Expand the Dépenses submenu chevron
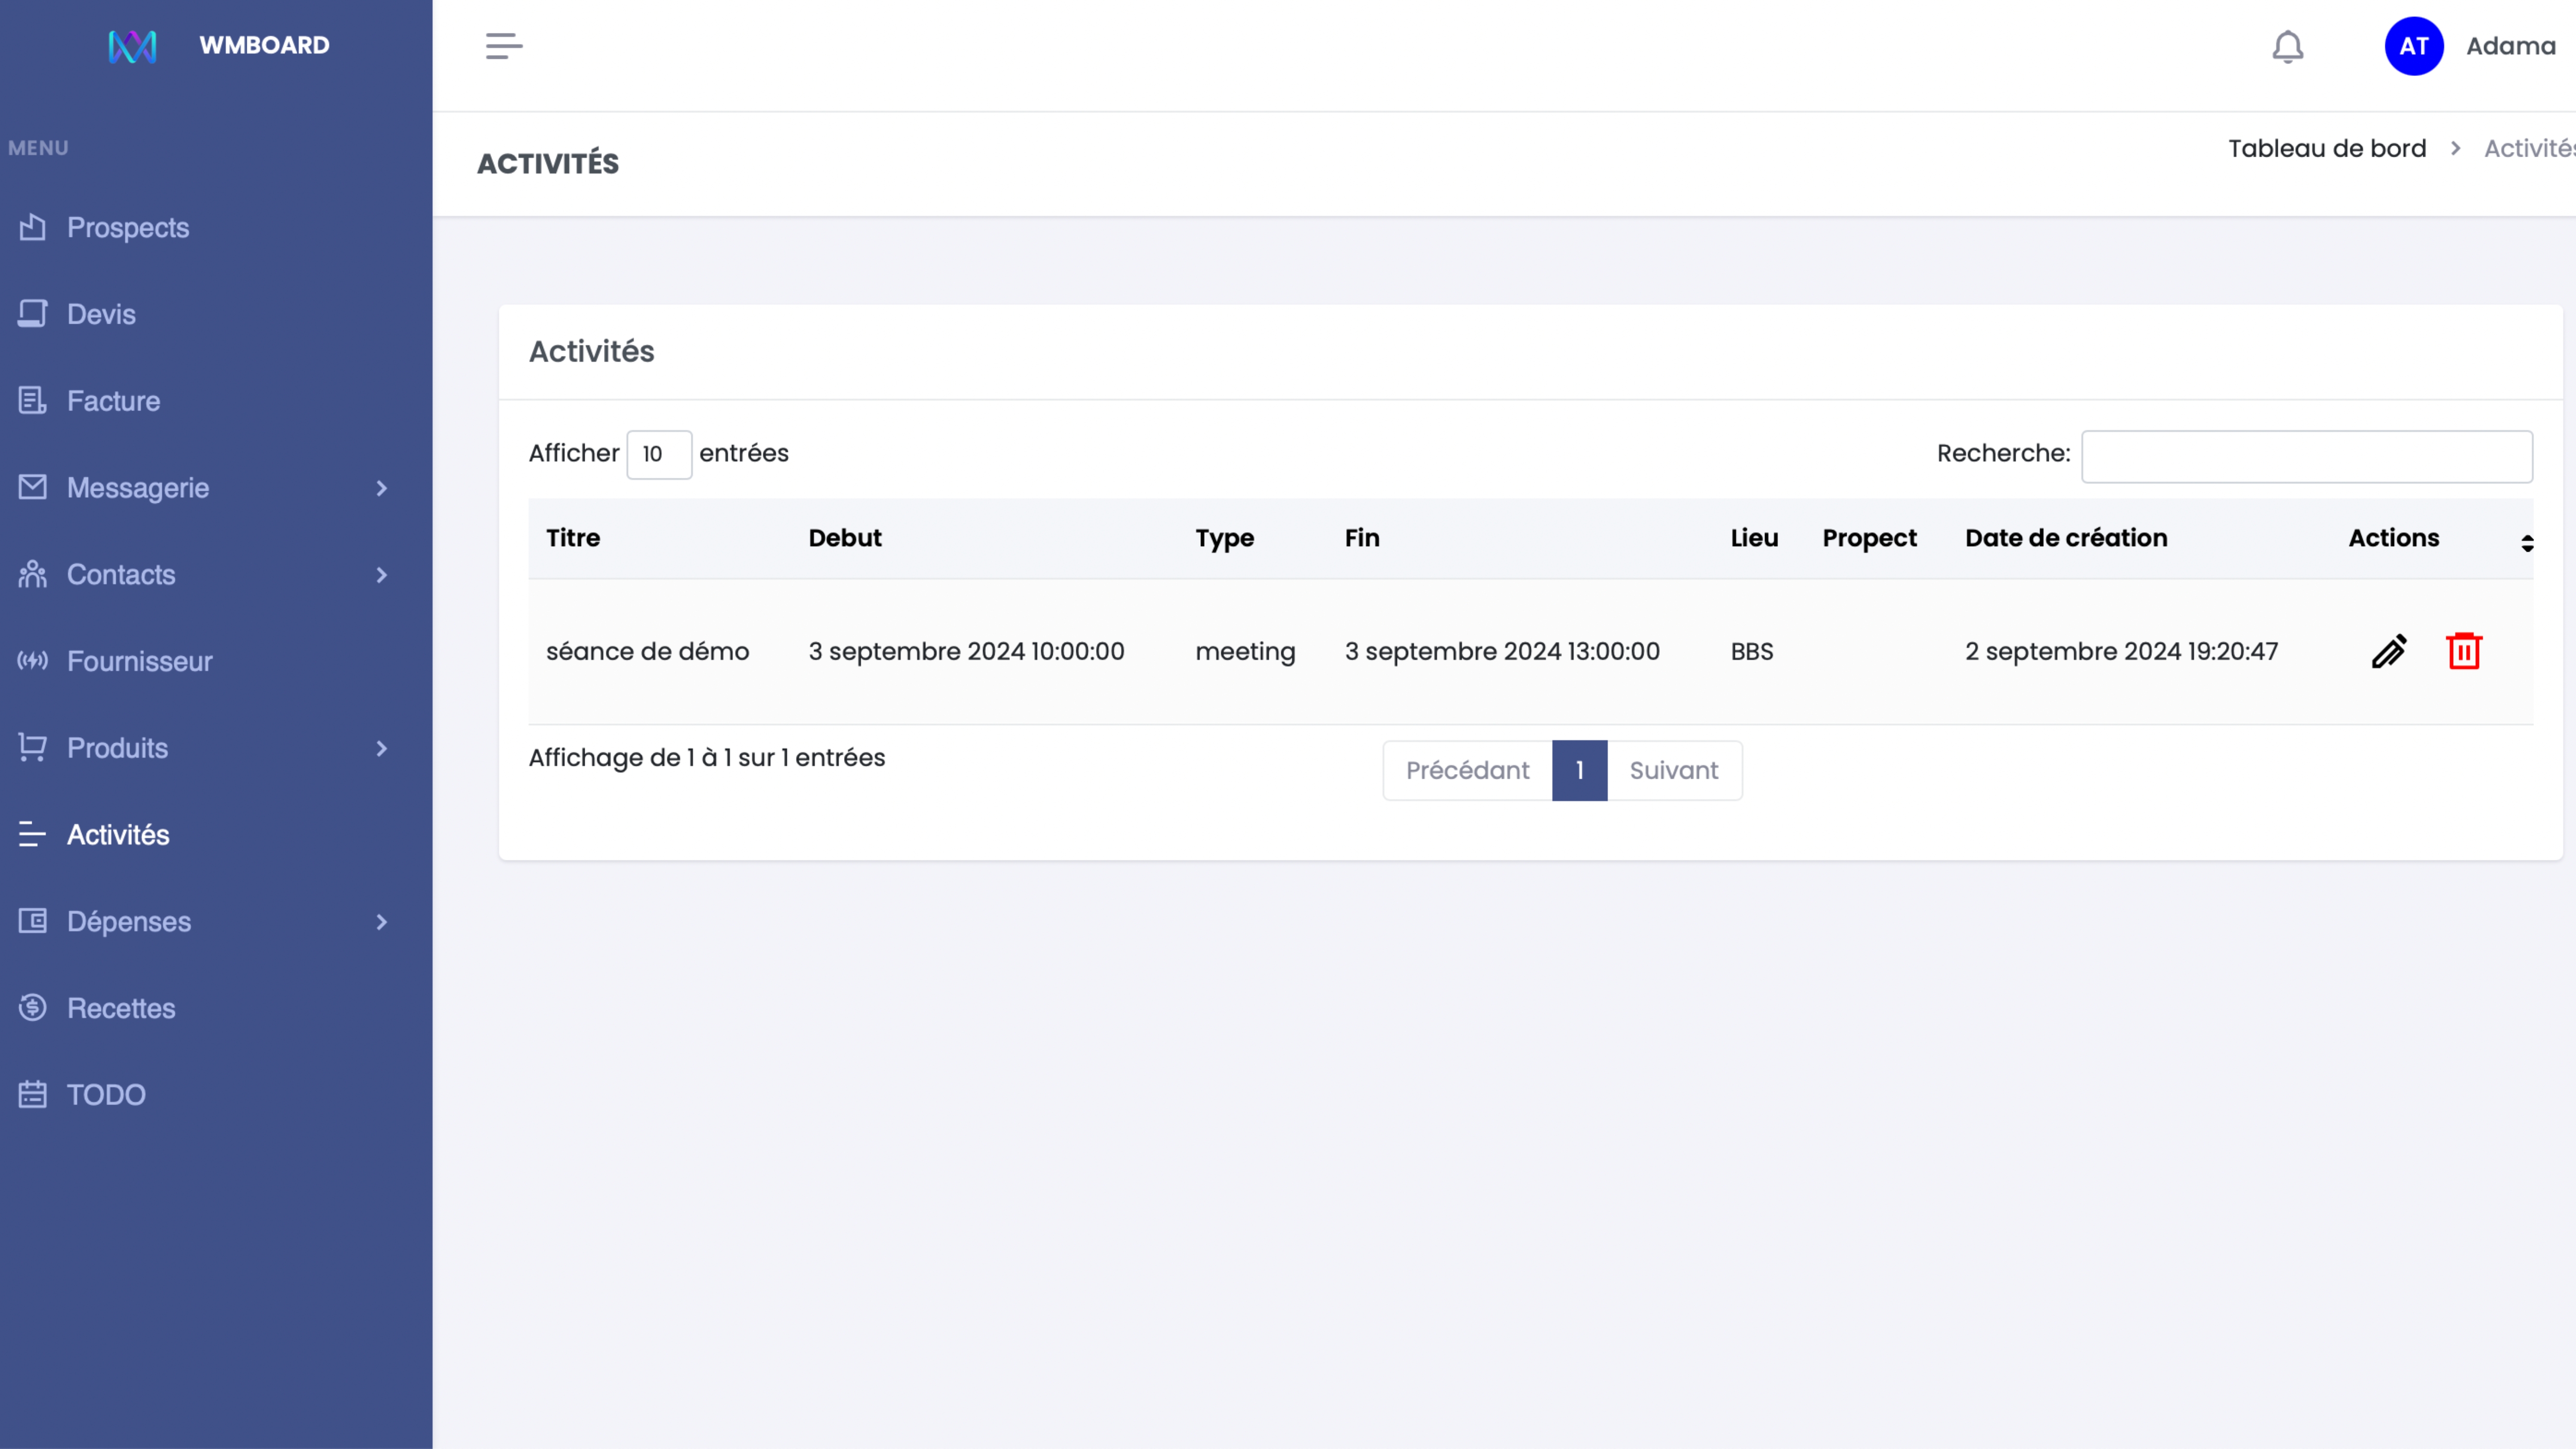 click(x=381, y=922)
